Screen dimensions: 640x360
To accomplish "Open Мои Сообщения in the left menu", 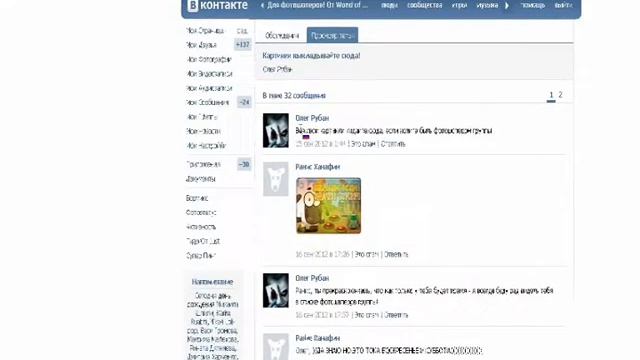I will (208, 102).
